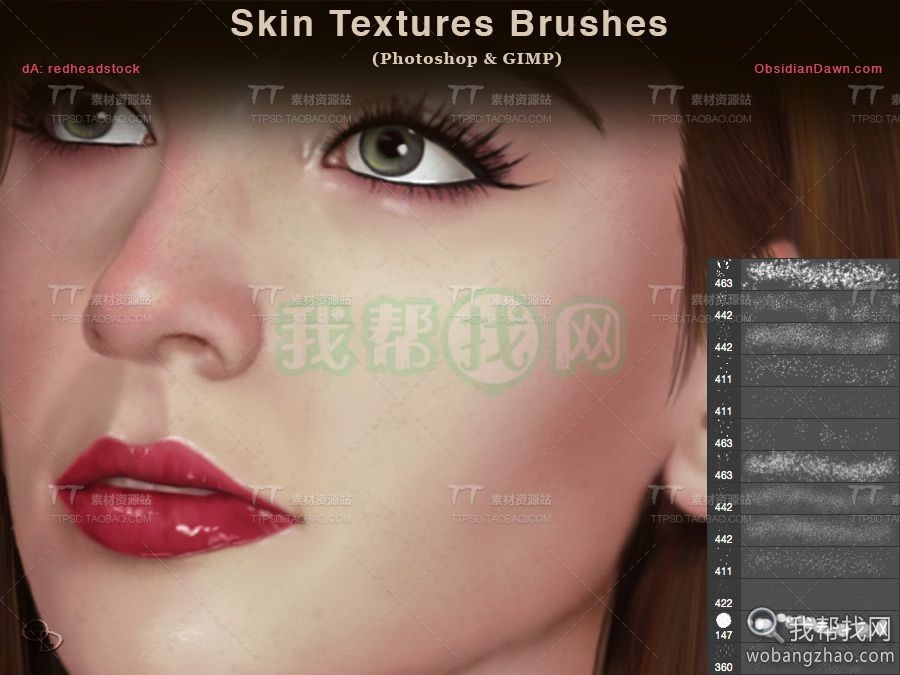Pick the brush preset sized 360

(x=804, y=658)
